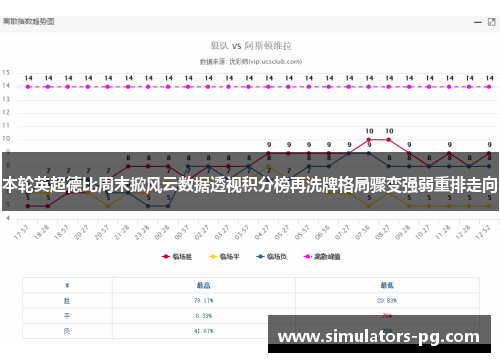Click the magenta 14 point above 12:52
This screenshot has height=362, width=500.
tap(489, 87)
